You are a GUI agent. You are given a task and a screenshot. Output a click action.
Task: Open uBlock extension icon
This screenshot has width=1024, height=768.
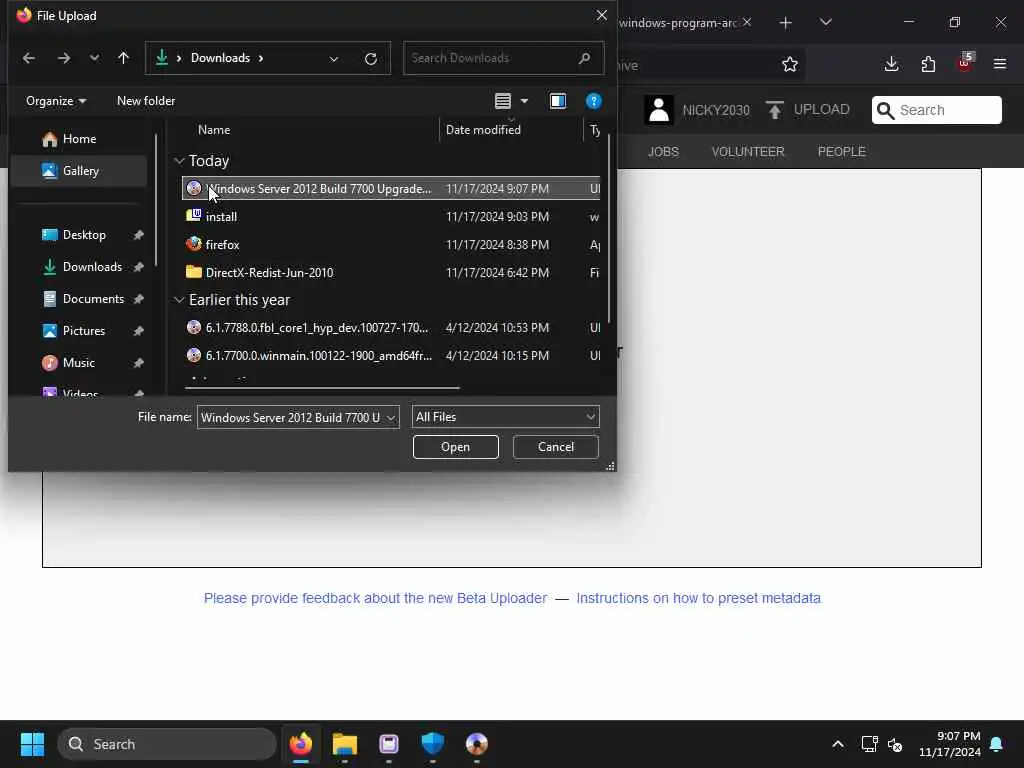tap(965, 63)
